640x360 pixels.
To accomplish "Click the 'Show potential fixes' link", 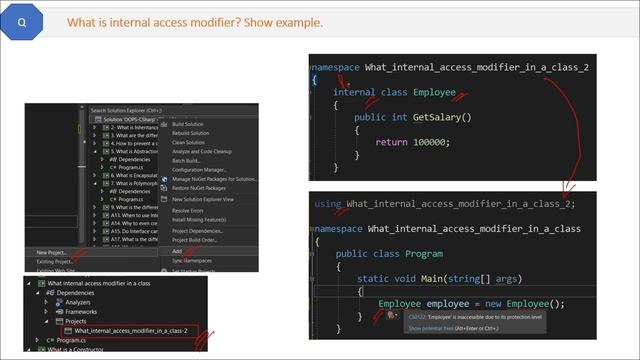I will pyautogui.click(x=431, y=328).
